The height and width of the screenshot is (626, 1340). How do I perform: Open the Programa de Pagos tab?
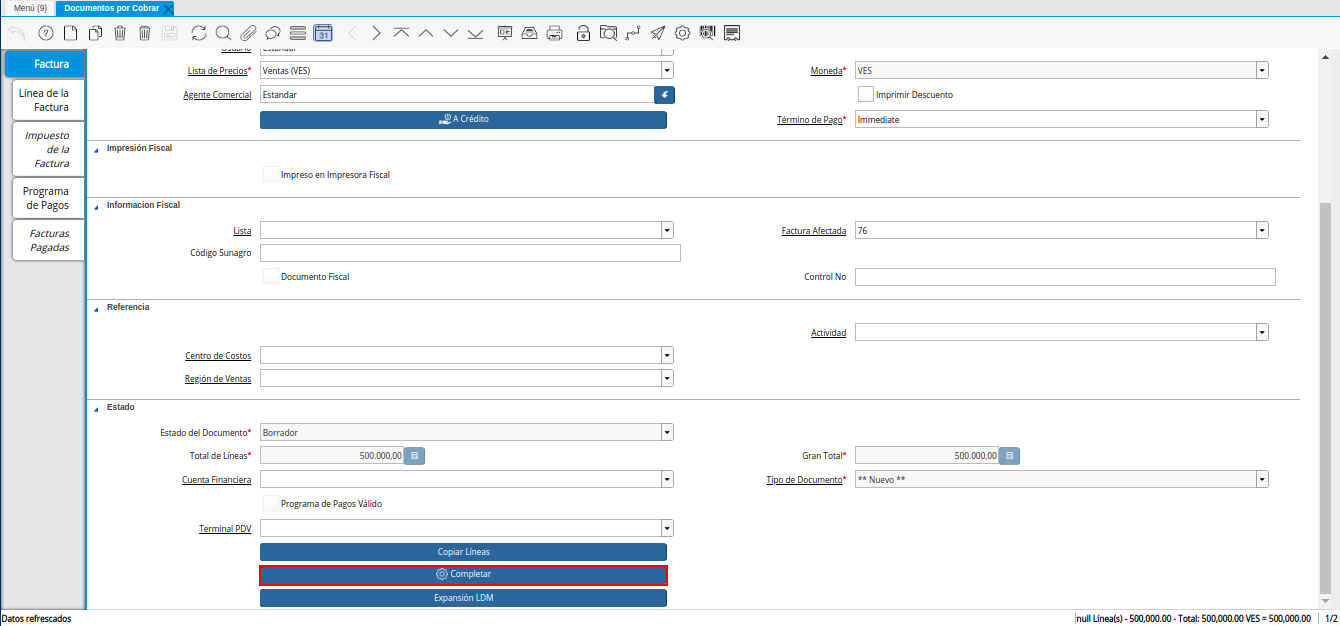[x=47, y=198]
